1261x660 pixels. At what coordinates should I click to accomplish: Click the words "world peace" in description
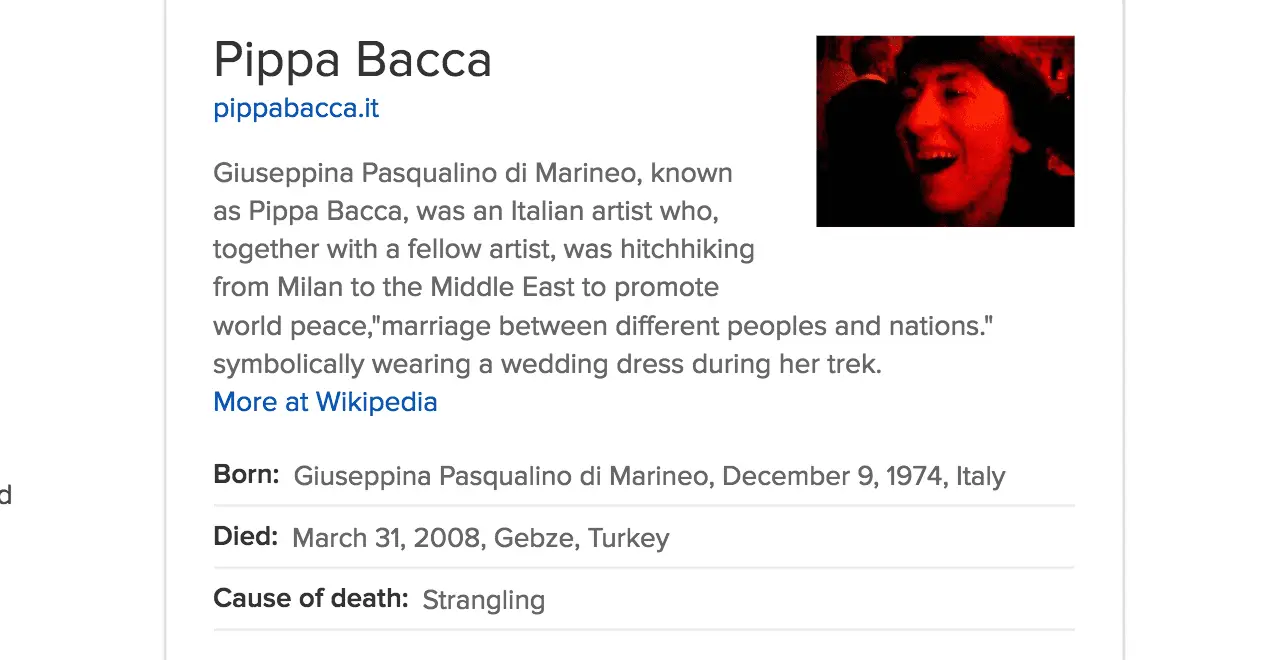click(x=292, y=327)
